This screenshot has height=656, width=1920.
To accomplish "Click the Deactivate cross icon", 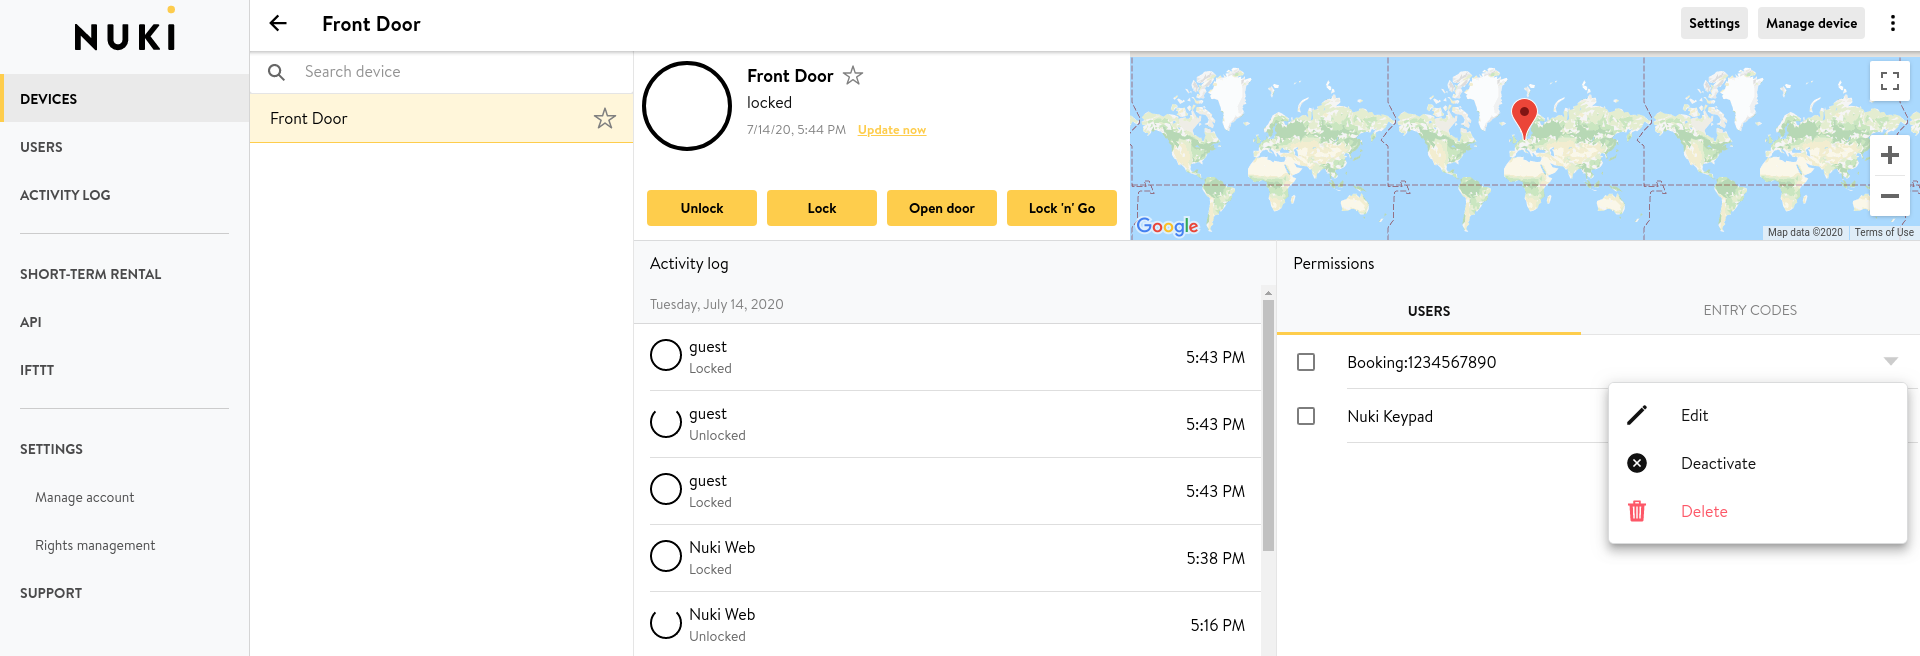I will [x=1637, y=463].
